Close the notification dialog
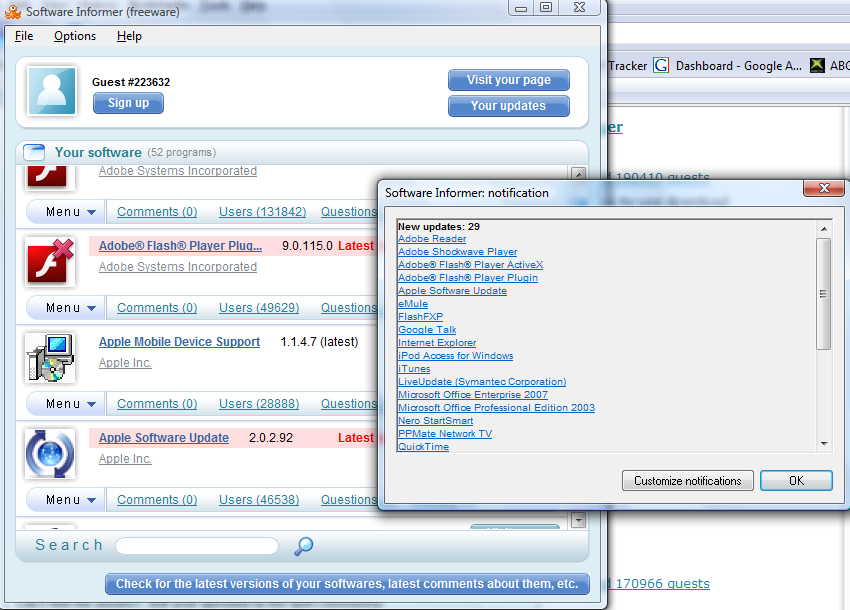This screenshot has width=850, height=610. [x=824, y=188]
